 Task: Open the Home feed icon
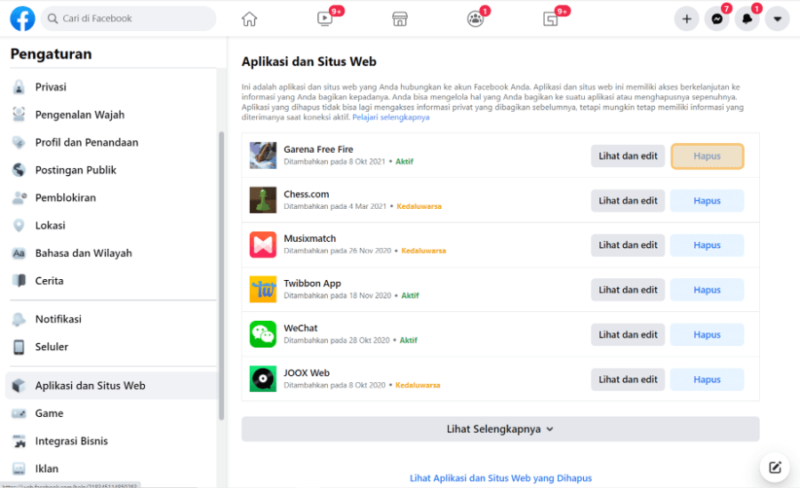click(249, 19)
